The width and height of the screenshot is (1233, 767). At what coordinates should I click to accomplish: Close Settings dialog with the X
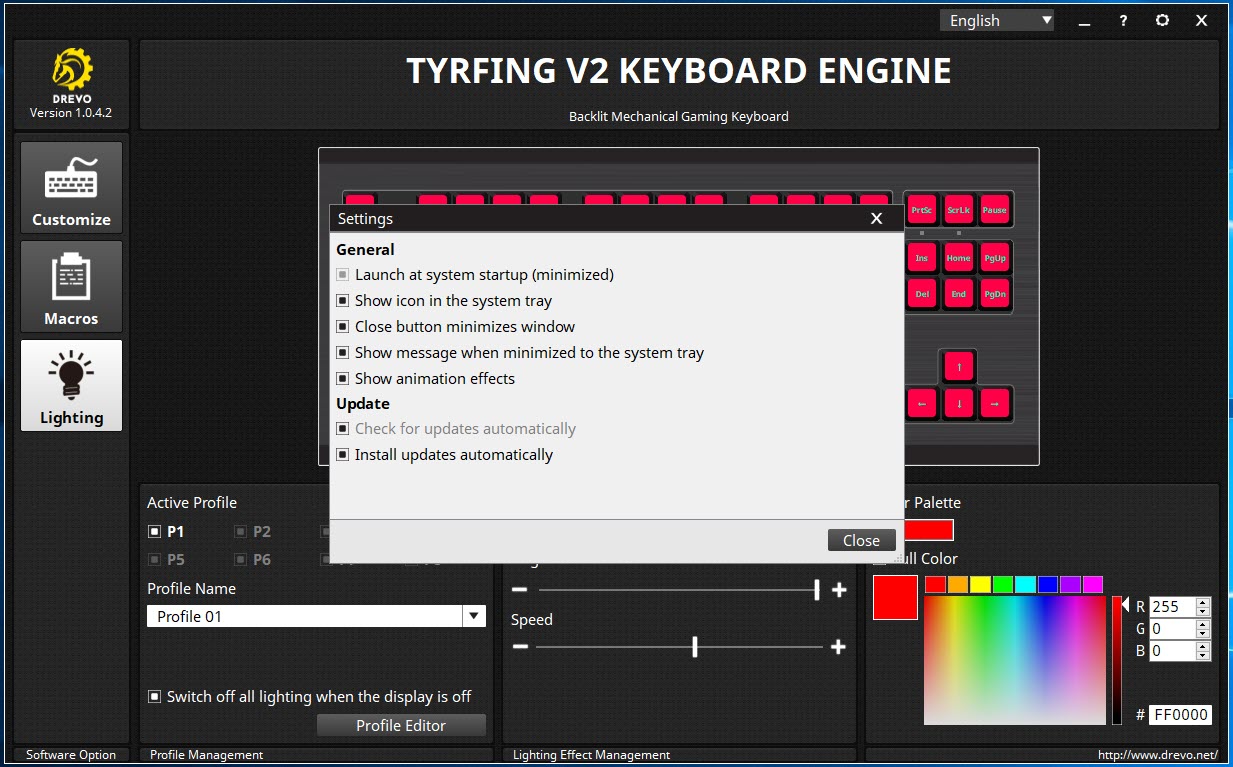point(877,218)
